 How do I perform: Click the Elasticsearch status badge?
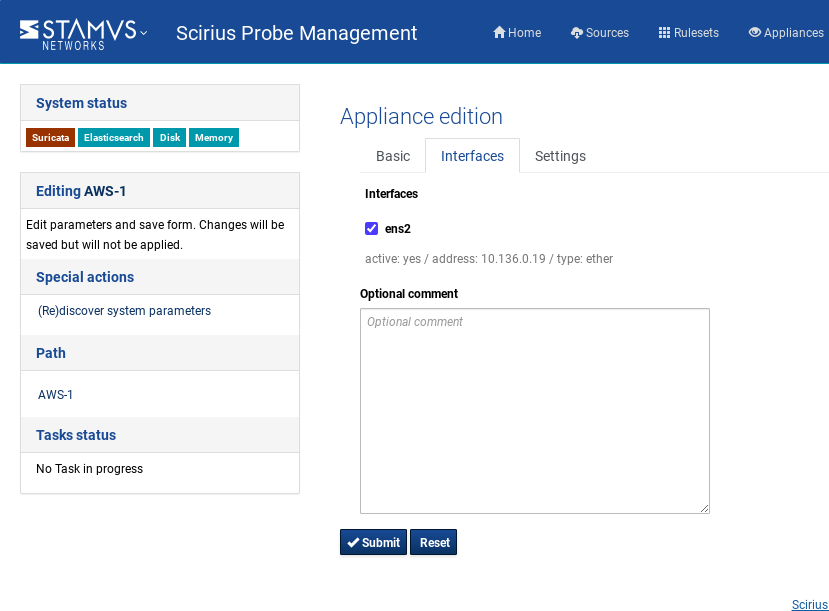pos(114,138)
